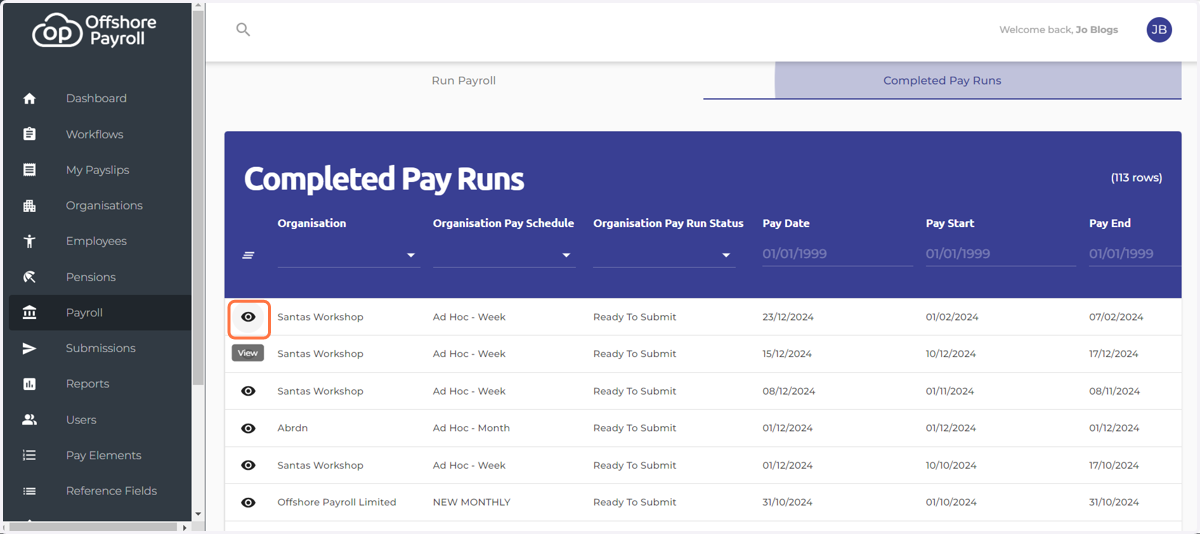View Santas Workshop pay run ending 17/10/2024

click(249, 465)
